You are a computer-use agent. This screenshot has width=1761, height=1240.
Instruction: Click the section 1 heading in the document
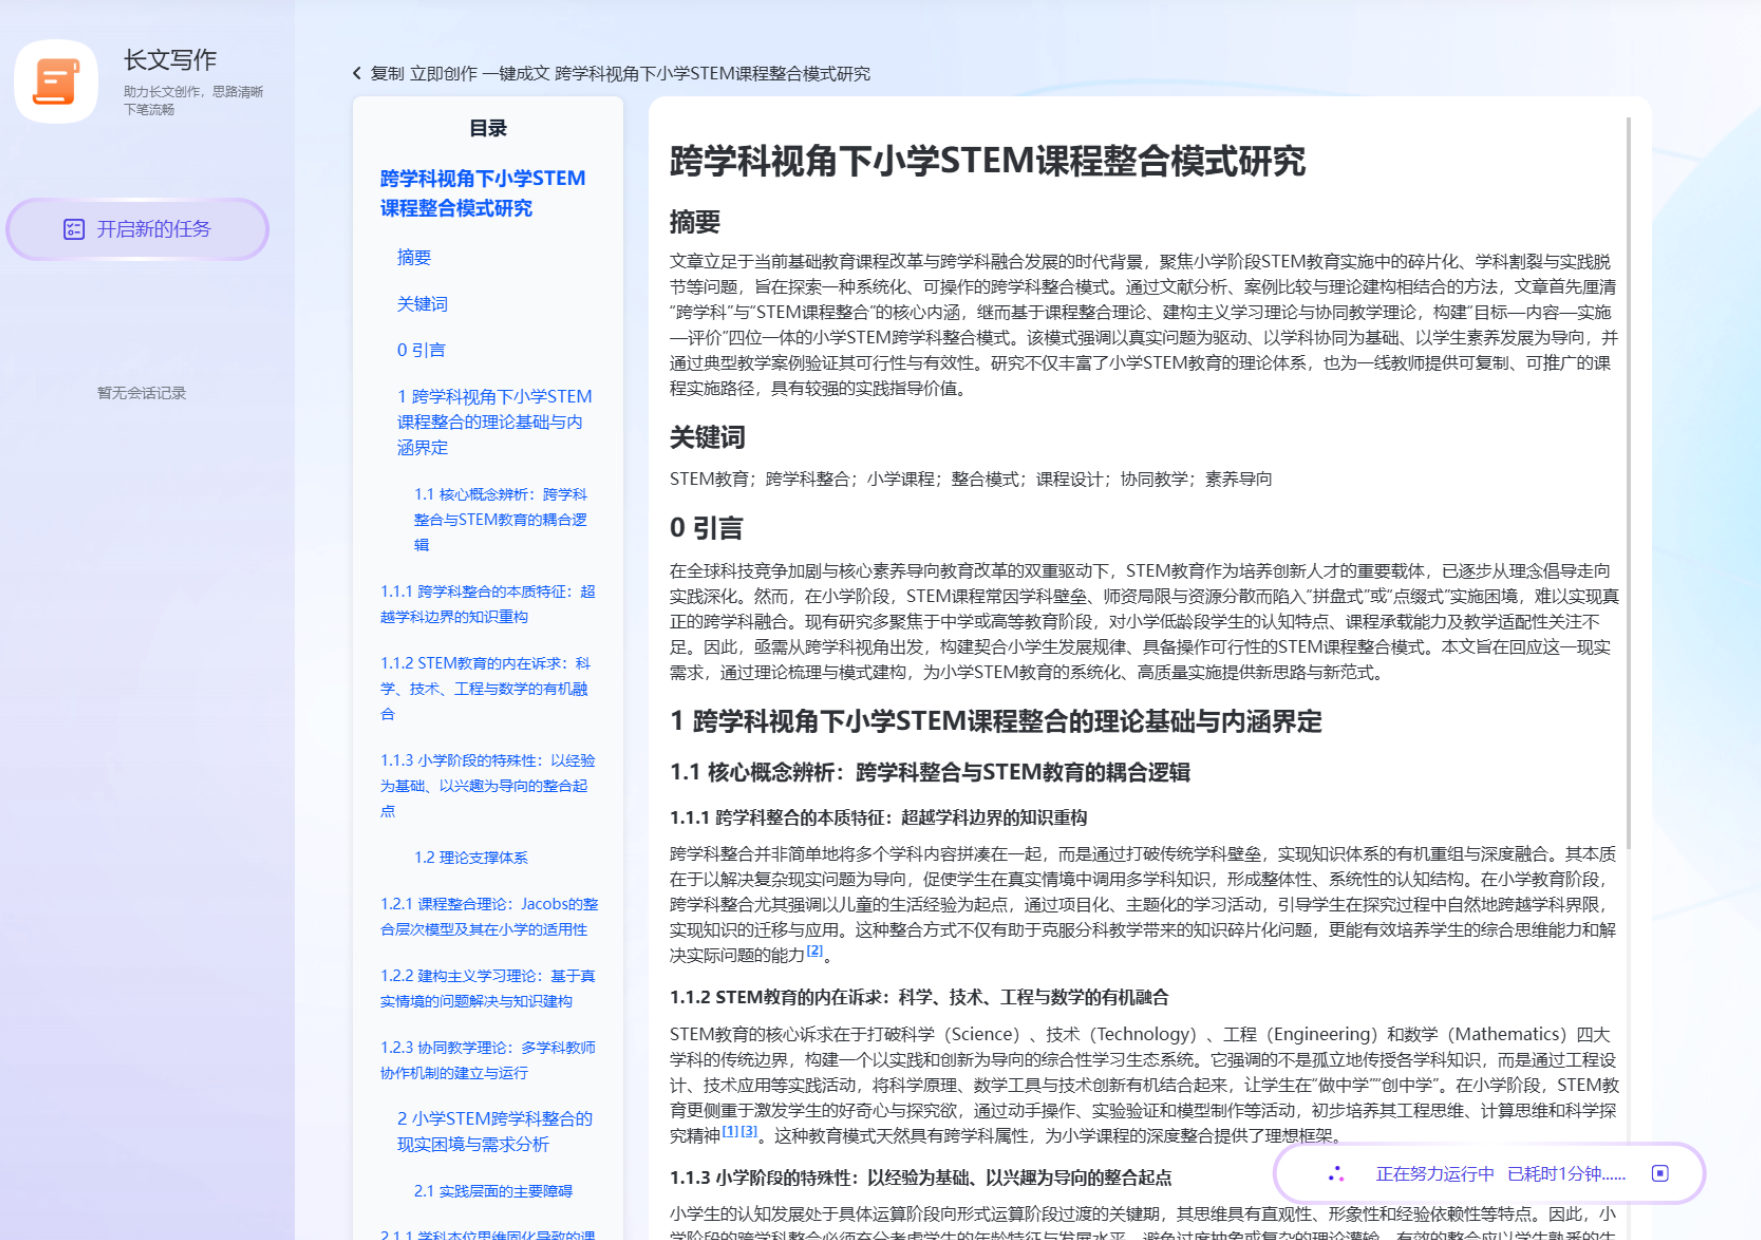[996, 721]
